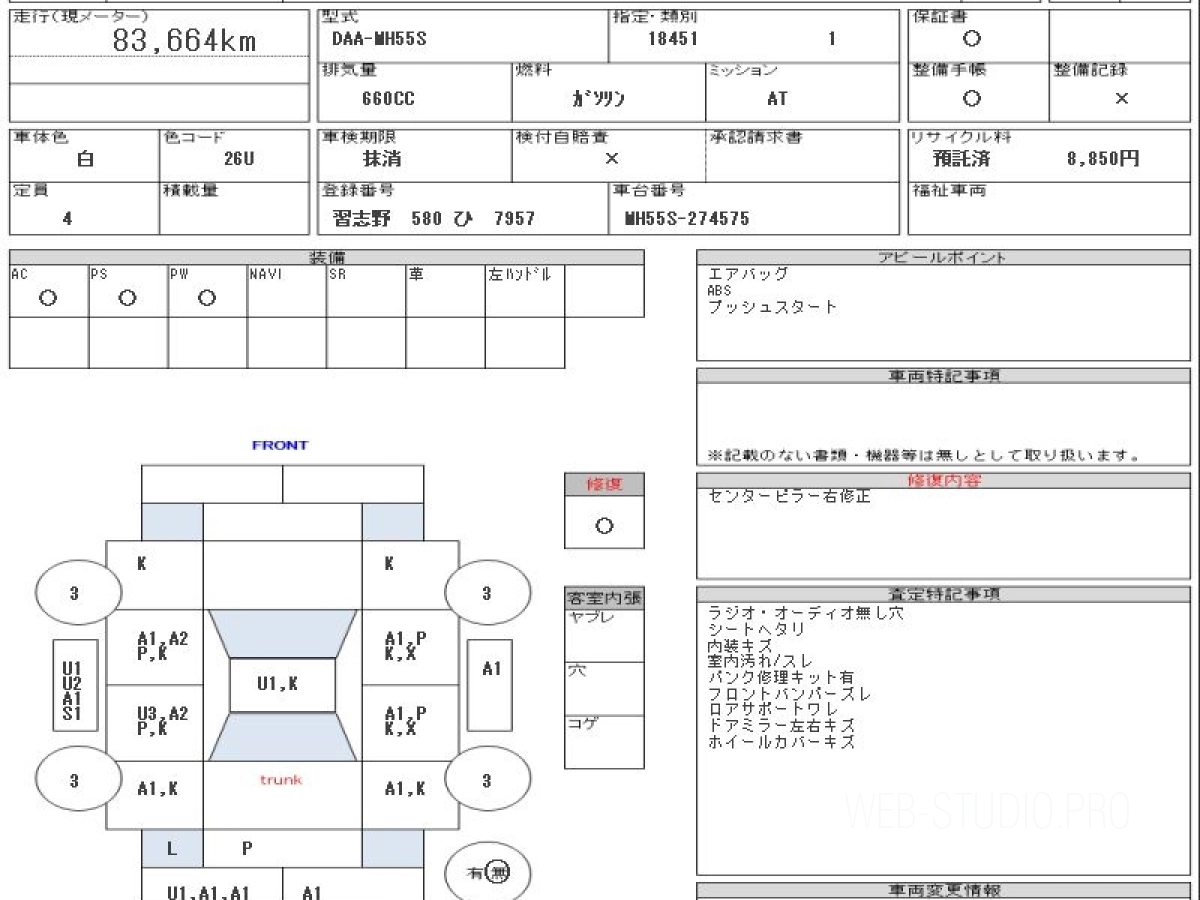This screenshot has width=1200, height=900.
Task: Select the AT transmission value
Action: [x=777, y=99]
